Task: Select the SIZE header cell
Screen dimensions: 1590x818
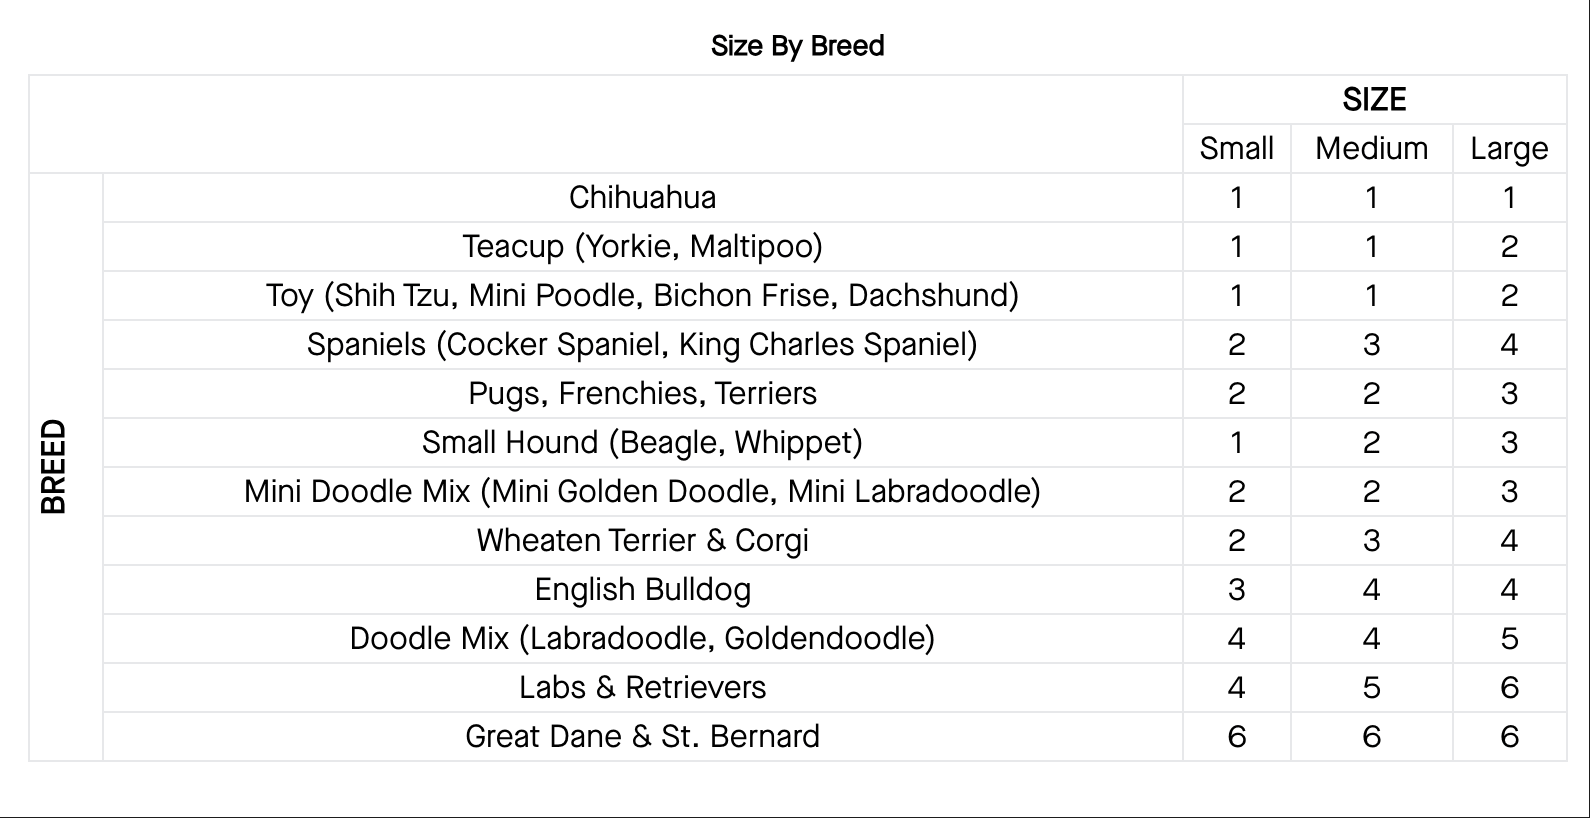Action: tap(1374, 99)
